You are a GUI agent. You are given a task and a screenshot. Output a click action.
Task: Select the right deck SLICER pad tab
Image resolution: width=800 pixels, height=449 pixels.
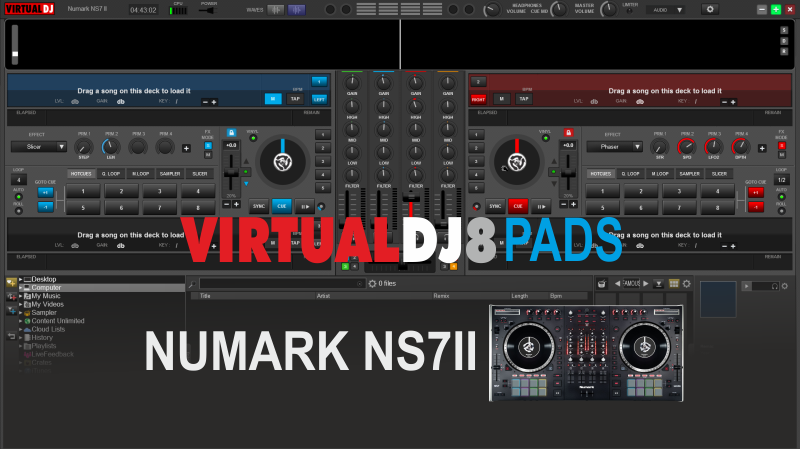[x=719, y=174]
